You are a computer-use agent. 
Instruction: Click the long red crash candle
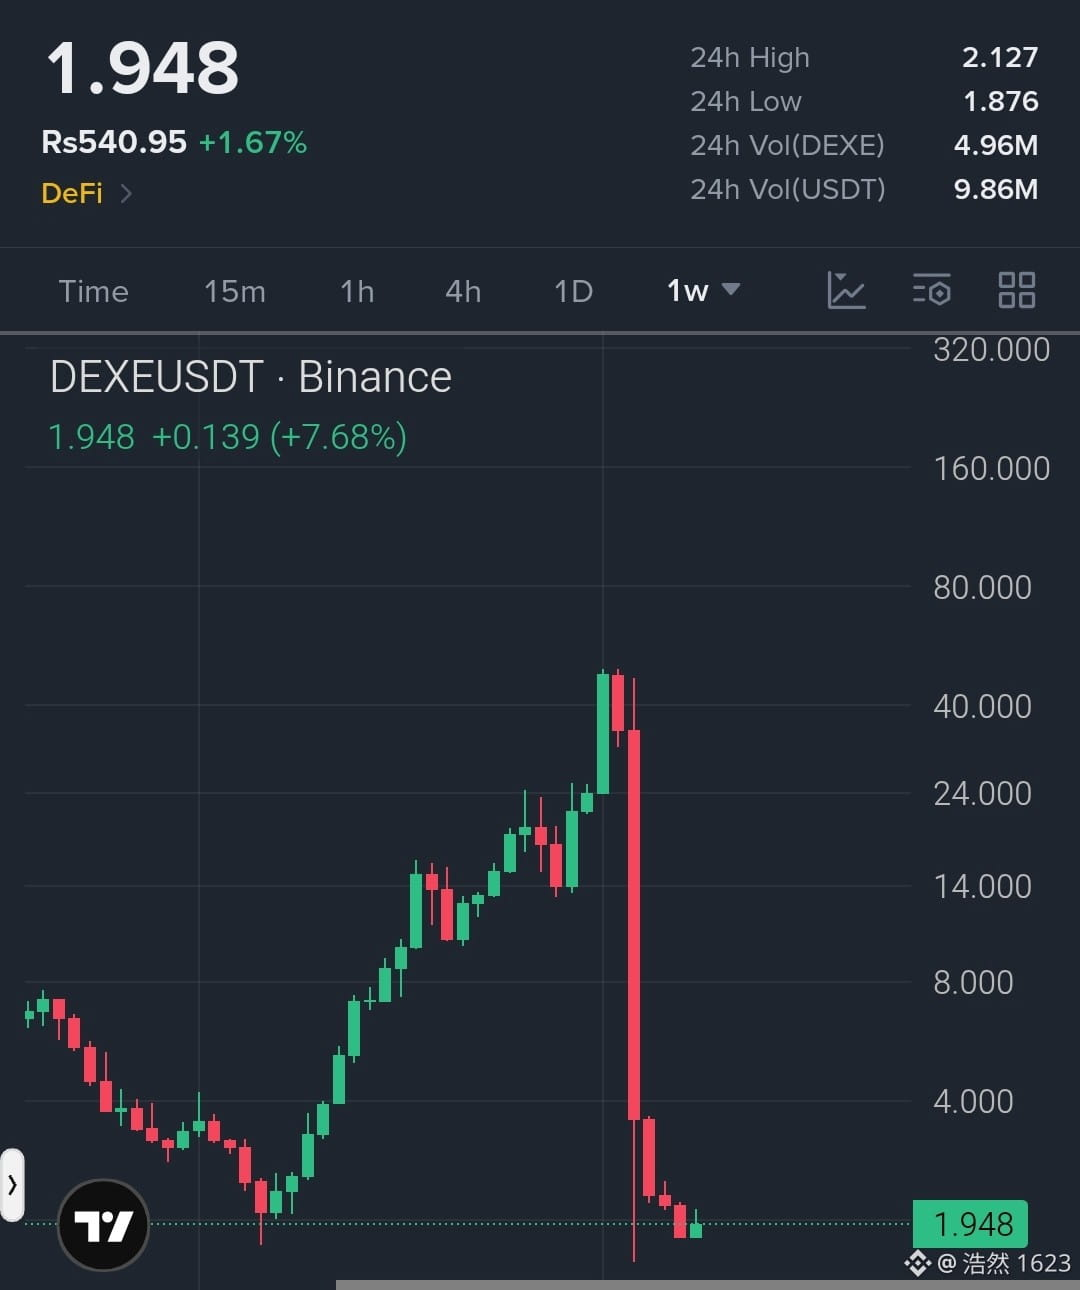pyautogui.click(x=634, y=925)
